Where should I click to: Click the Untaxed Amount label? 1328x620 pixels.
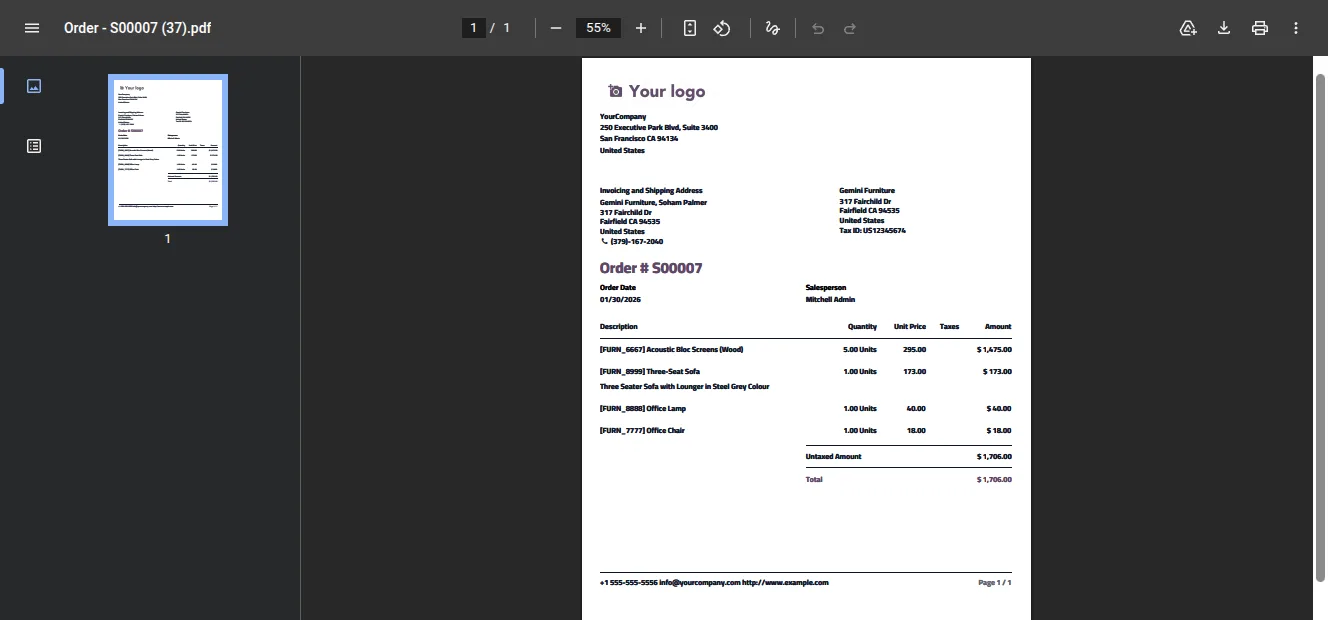[x=833, y=457]
